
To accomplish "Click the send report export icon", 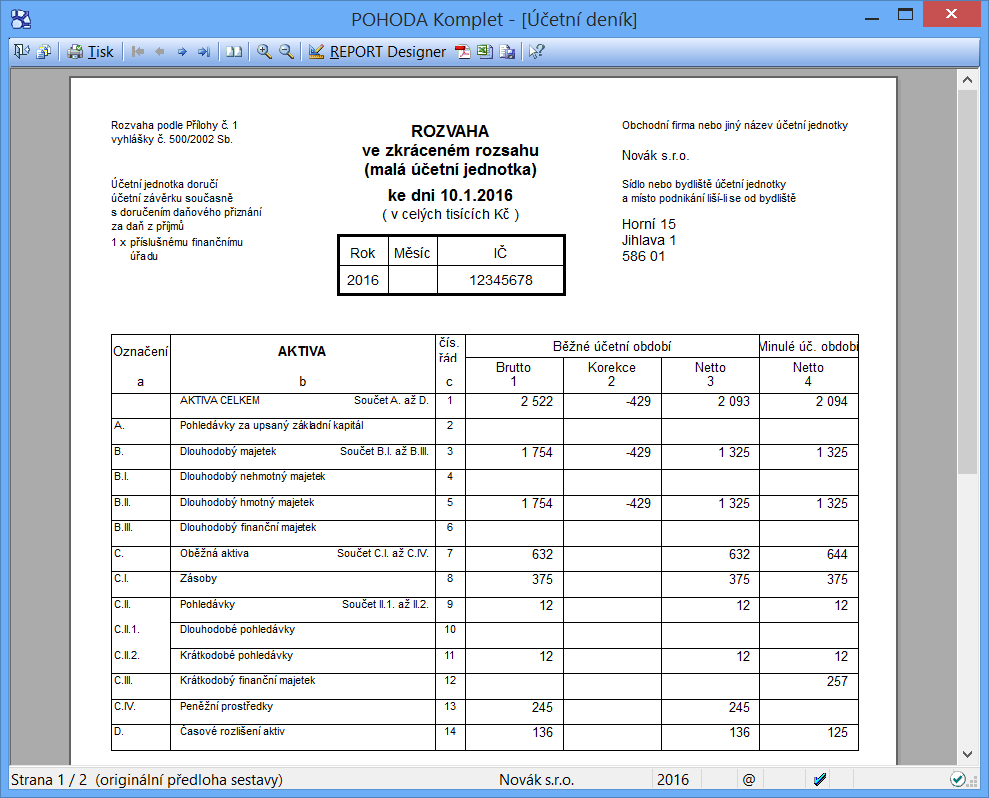I will tap(507, 52).
